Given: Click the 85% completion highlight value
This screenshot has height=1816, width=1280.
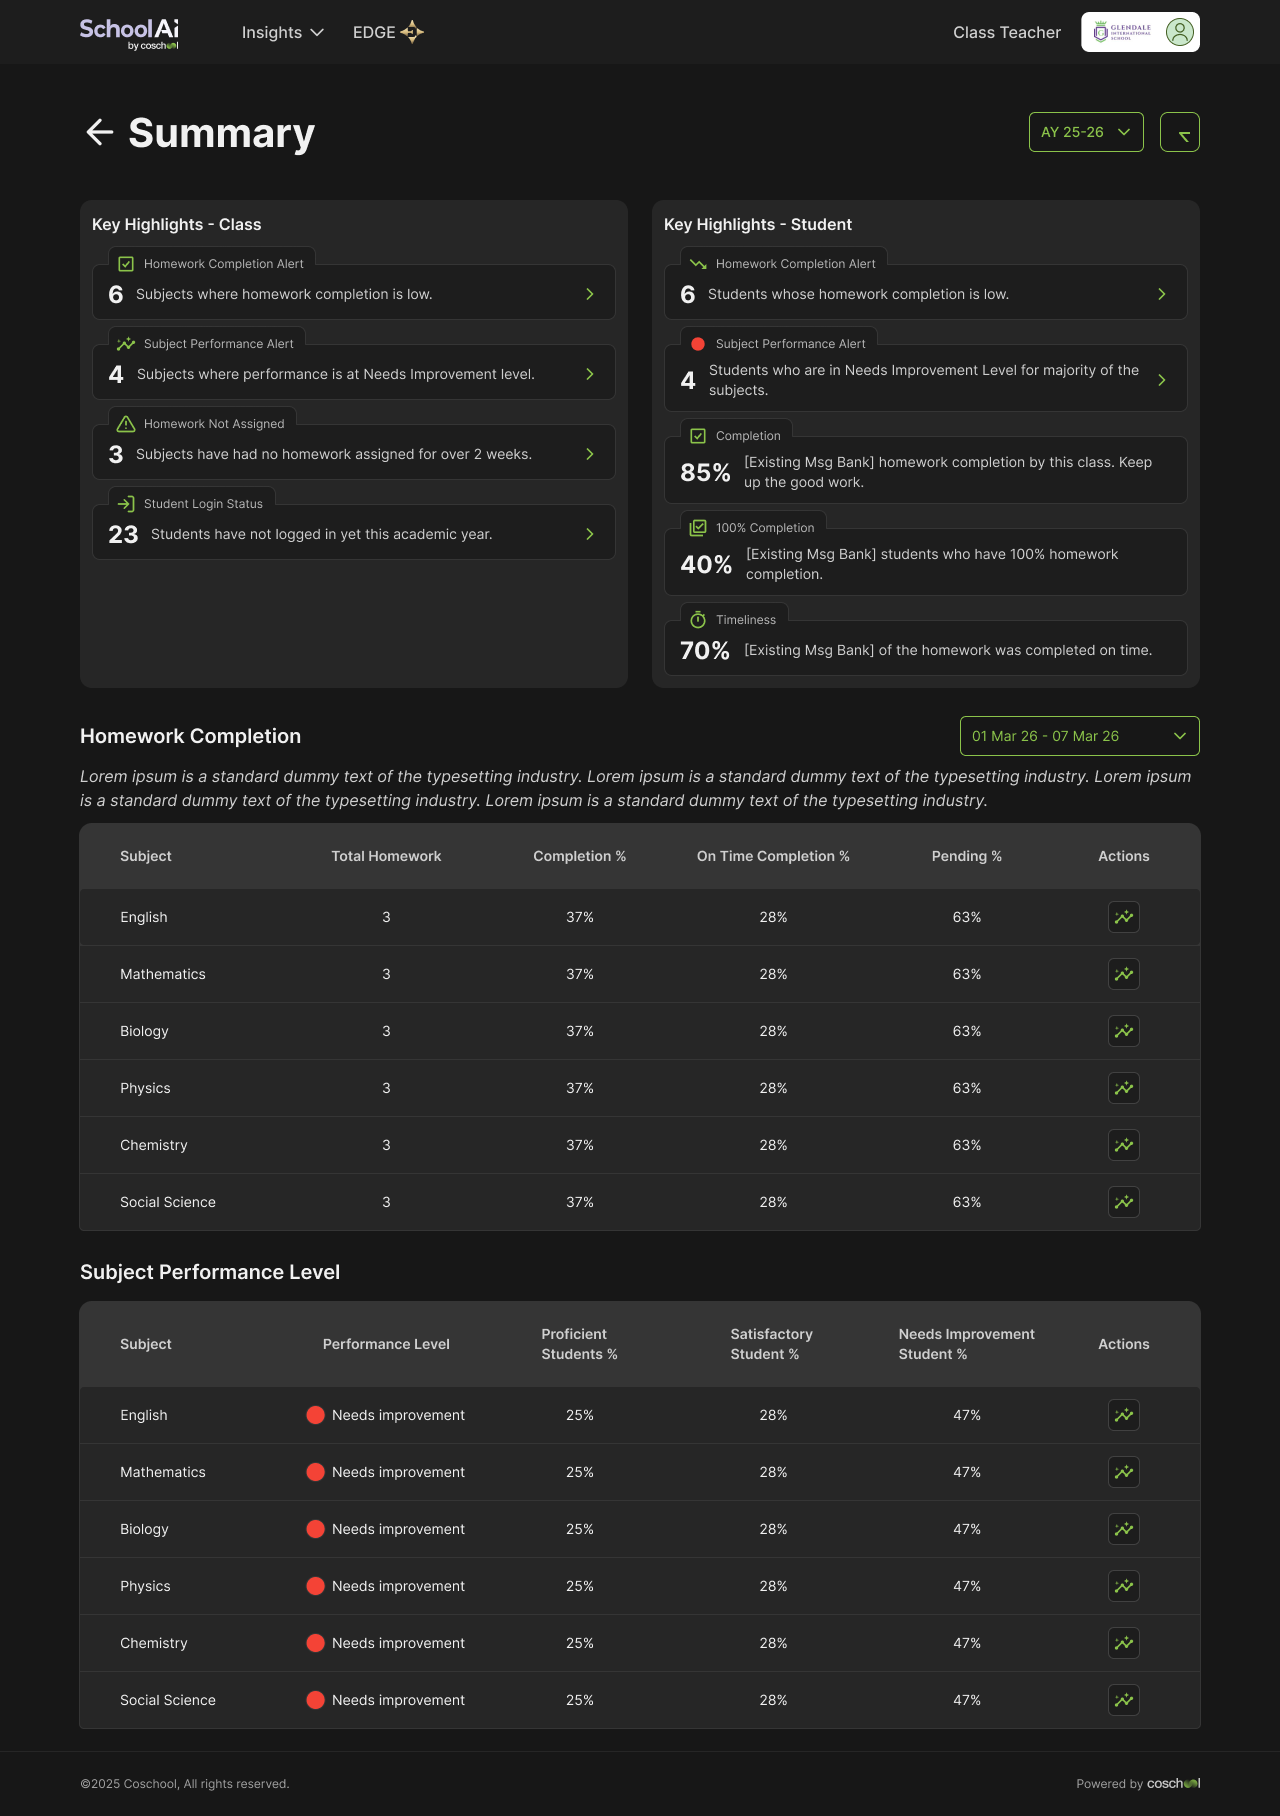Looking at the screenshot, I should tap(706, 472).
